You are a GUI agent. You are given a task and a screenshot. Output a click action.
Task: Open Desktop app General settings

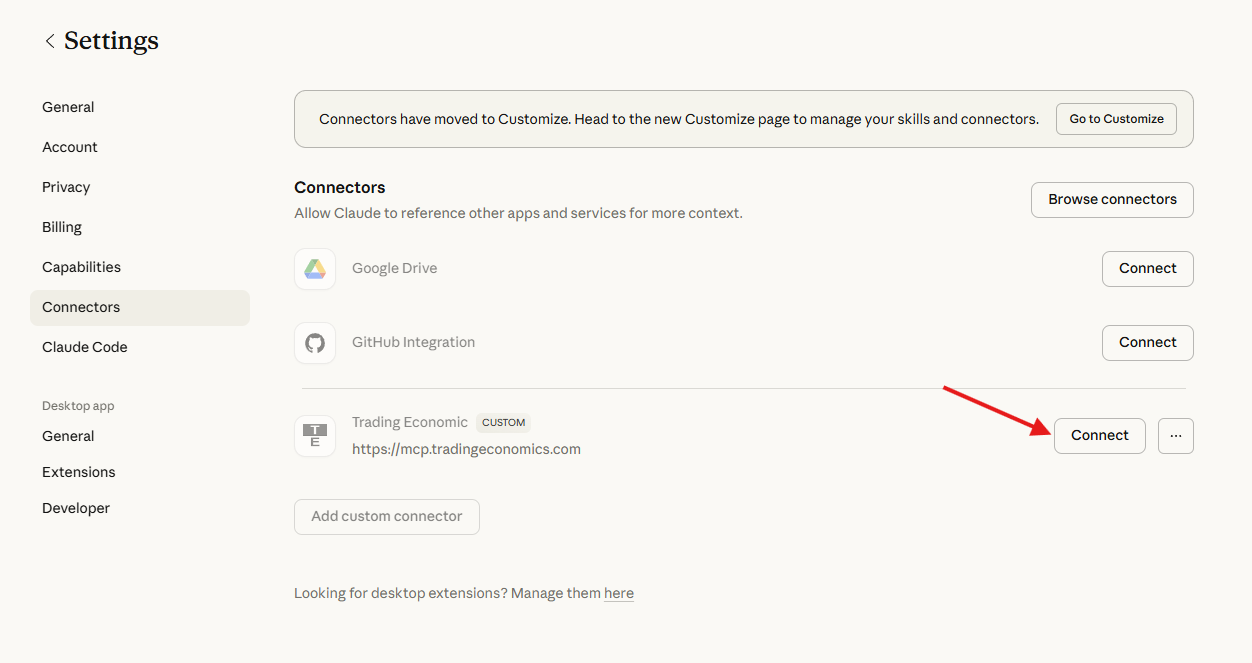(x=68, y=436)
